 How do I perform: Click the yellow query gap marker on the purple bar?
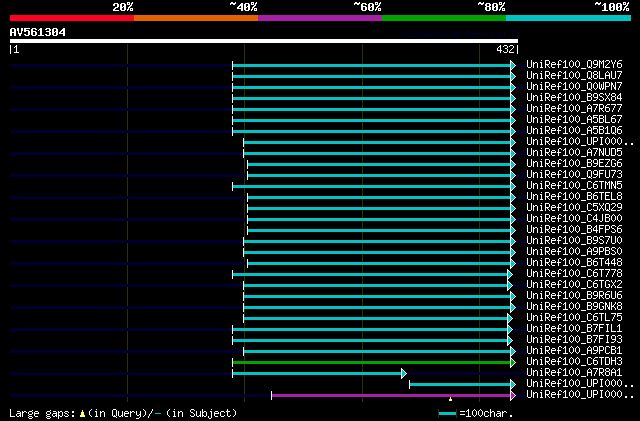pyautogui.click(x=450, y=399)
